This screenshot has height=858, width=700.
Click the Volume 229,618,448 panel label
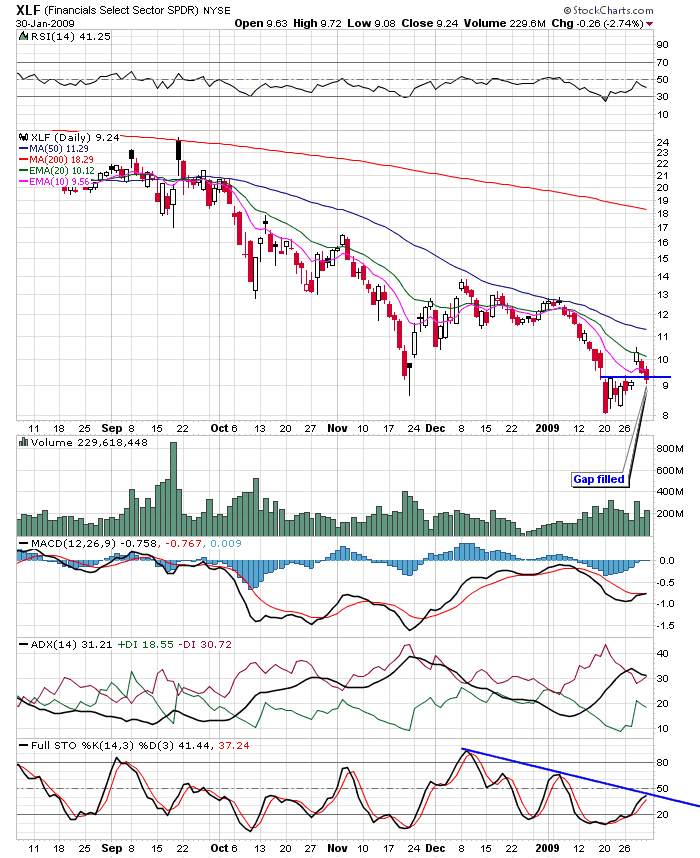[x=89, y=442]
